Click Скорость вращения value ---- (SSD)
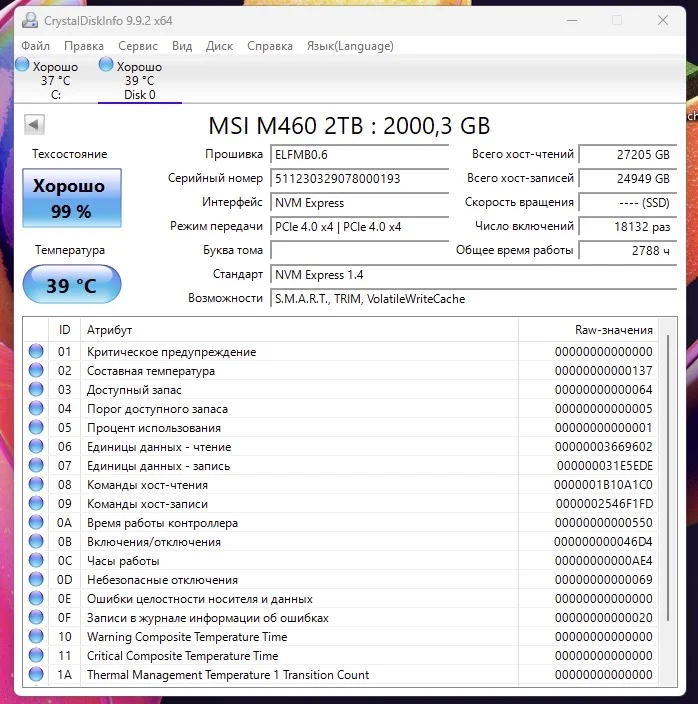 coord(628,202)
